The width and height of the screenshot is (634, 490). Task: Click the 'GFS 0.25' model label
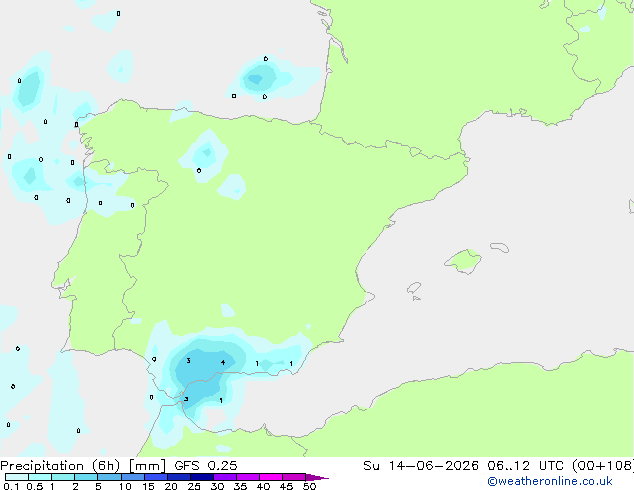[205, 466]
